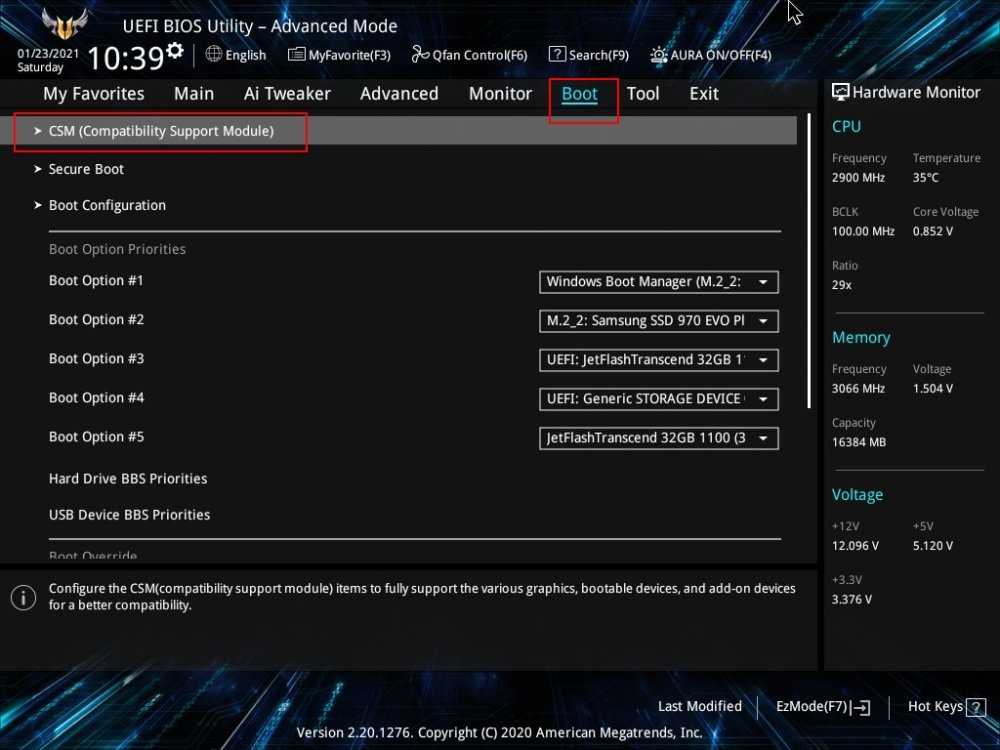The image size is (1000, 750).
Task: Open MyFavorite(F3) from the top toolbar
Action: point(339,55)
